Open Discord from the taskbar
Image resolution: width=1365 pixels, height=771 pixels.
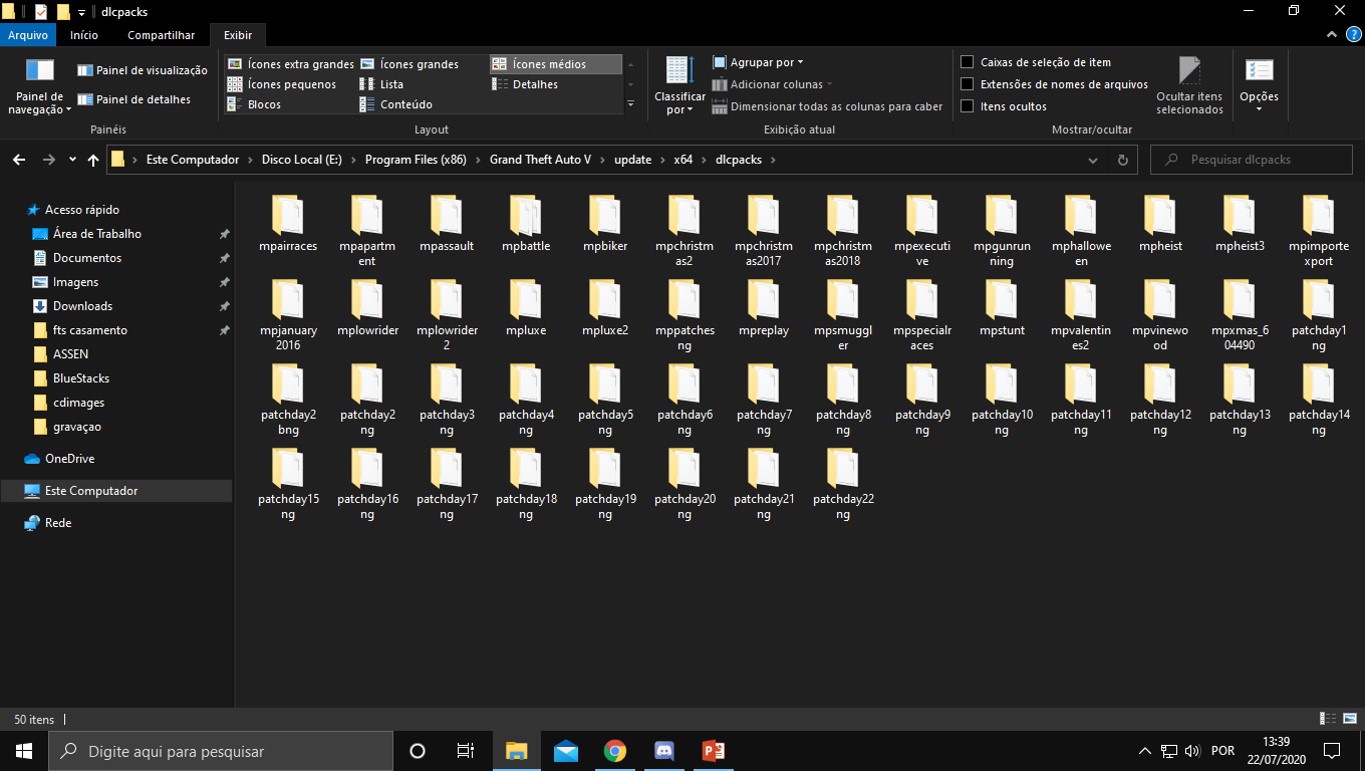[x=664, y=751]
